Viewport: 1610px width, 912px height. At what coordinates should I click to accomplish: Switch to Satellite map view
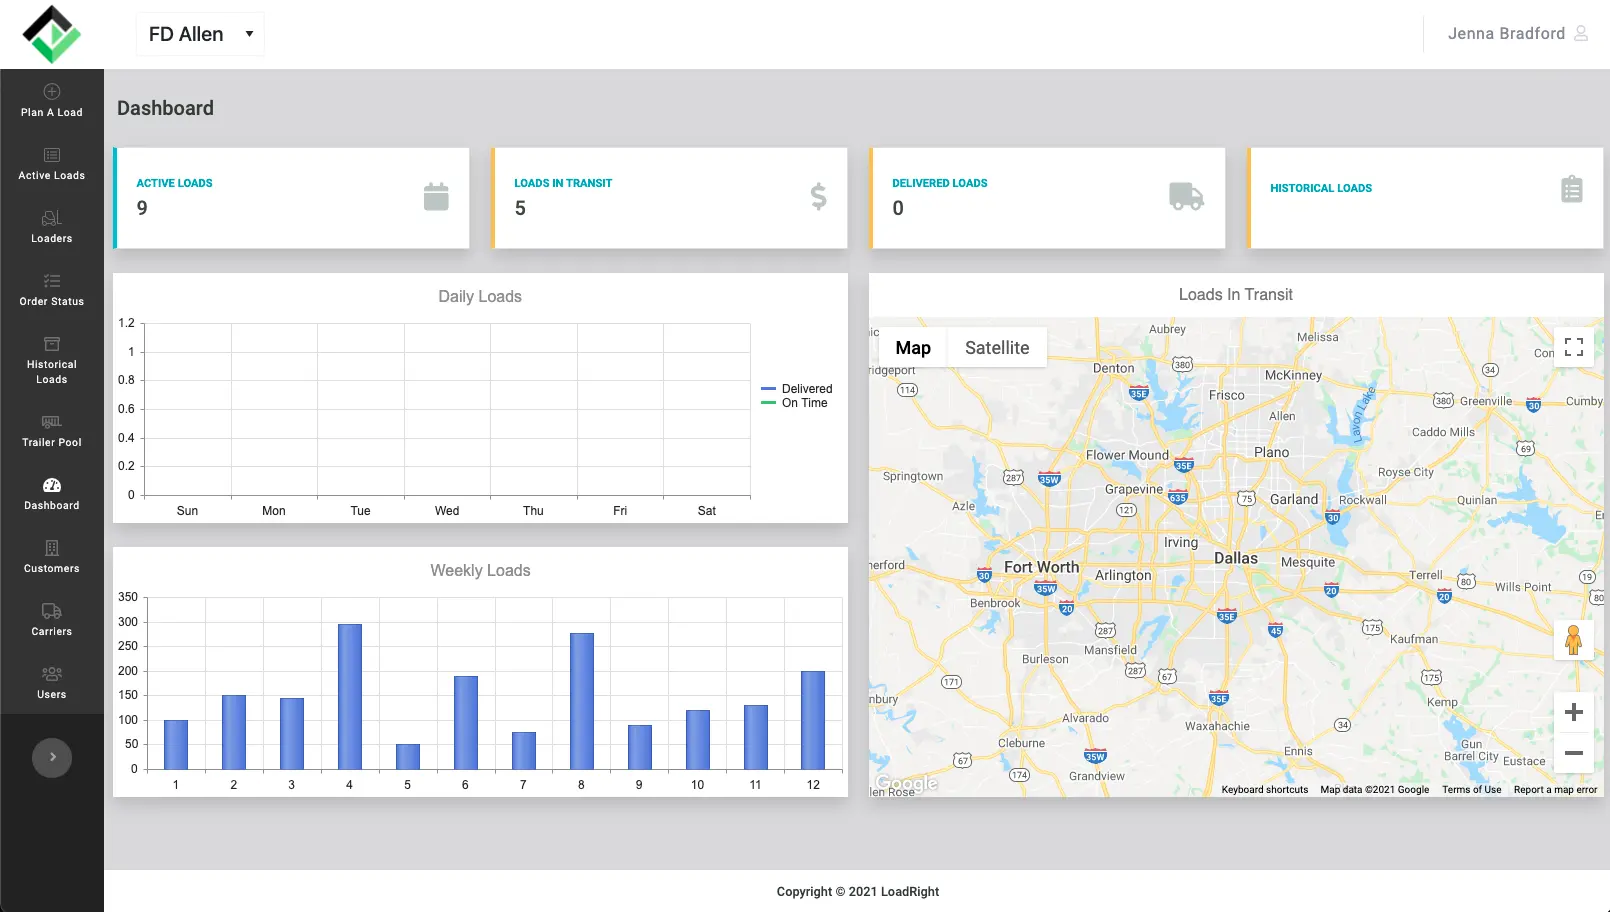pyautogui.click(x=996, y=347)
